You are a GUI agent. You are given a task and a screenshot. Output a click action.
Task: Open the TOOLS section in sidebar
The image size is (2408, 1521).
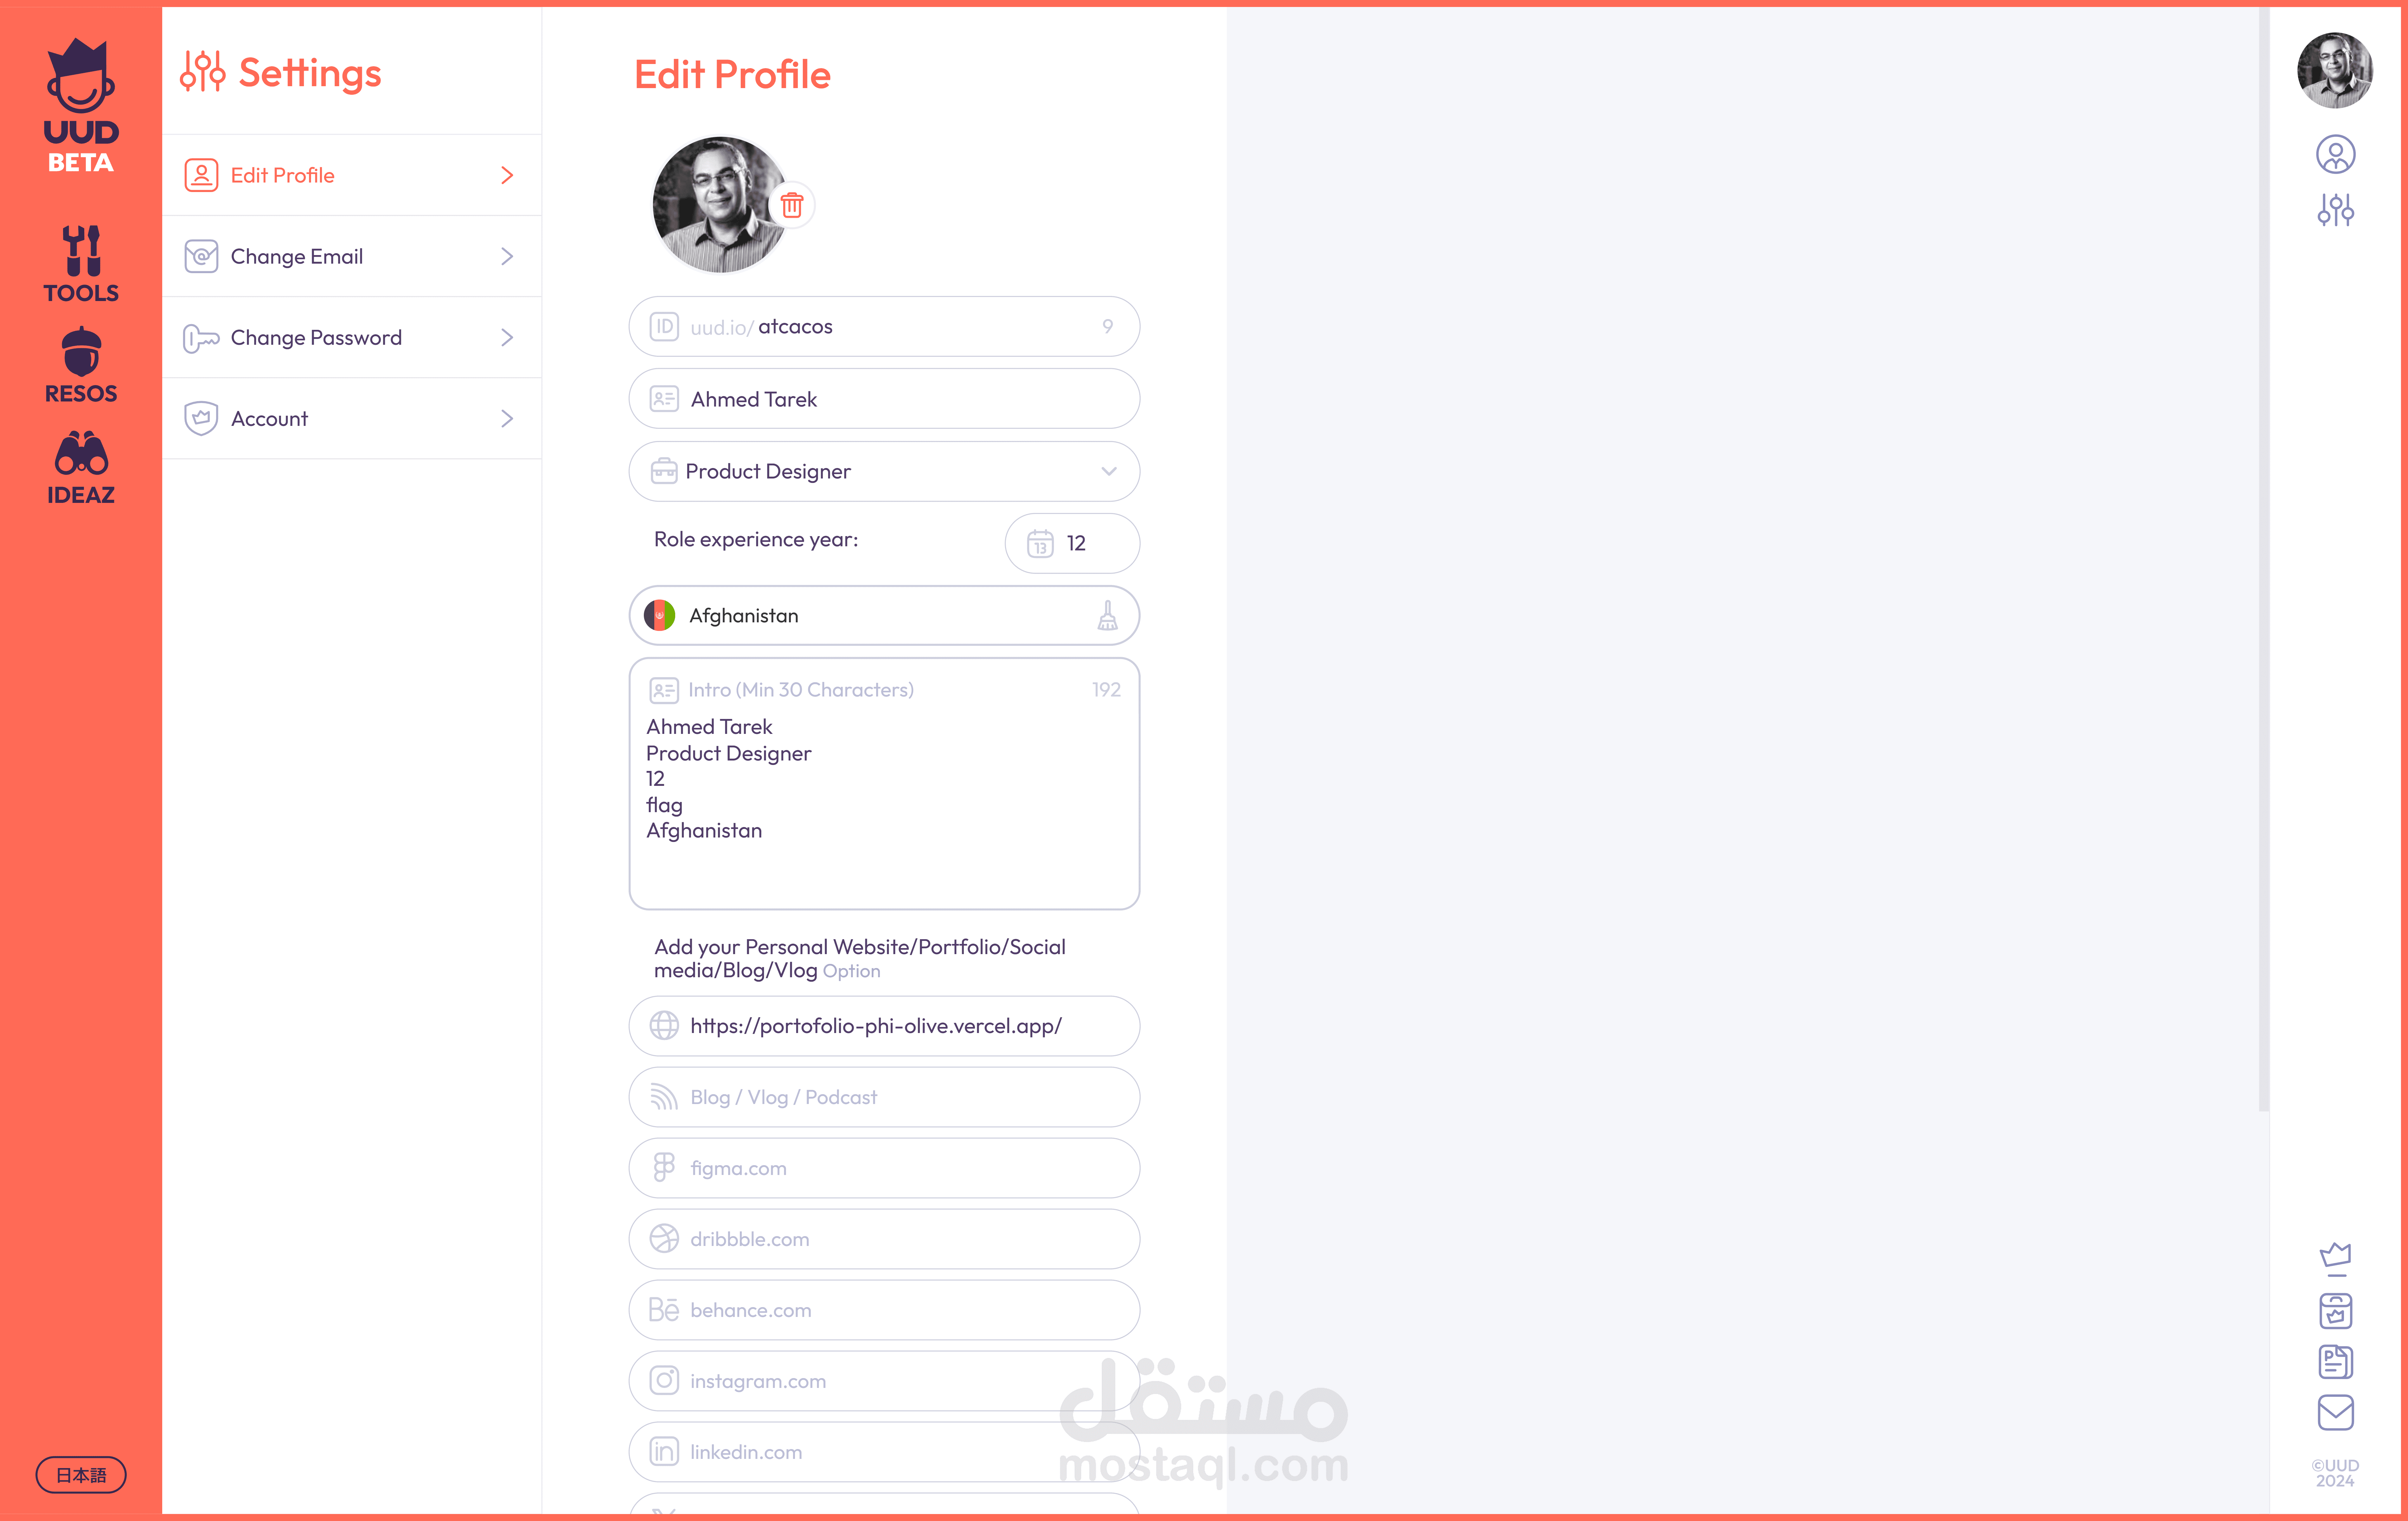(x=81, y=263)
